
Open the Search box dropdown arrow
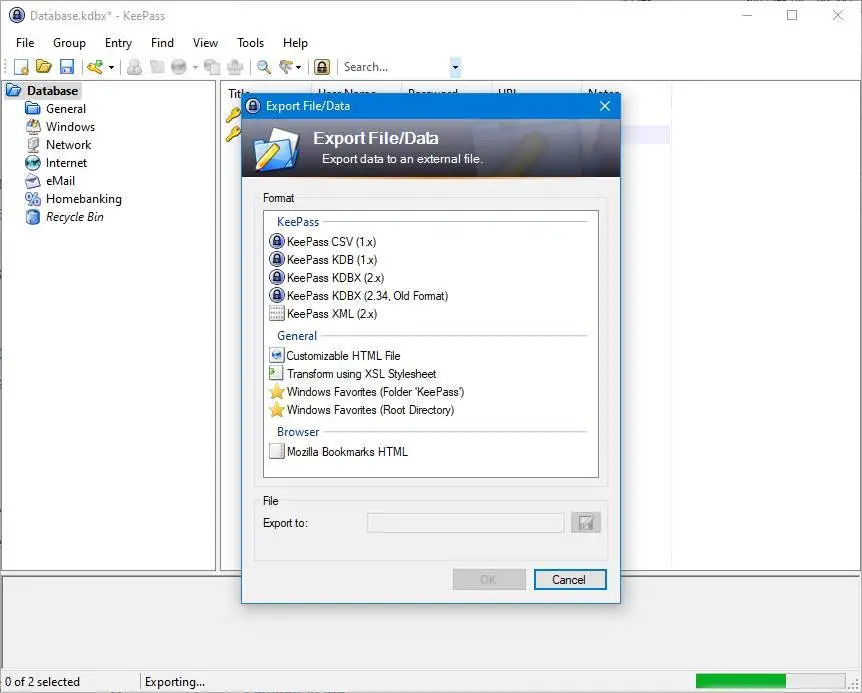point(455,68)
